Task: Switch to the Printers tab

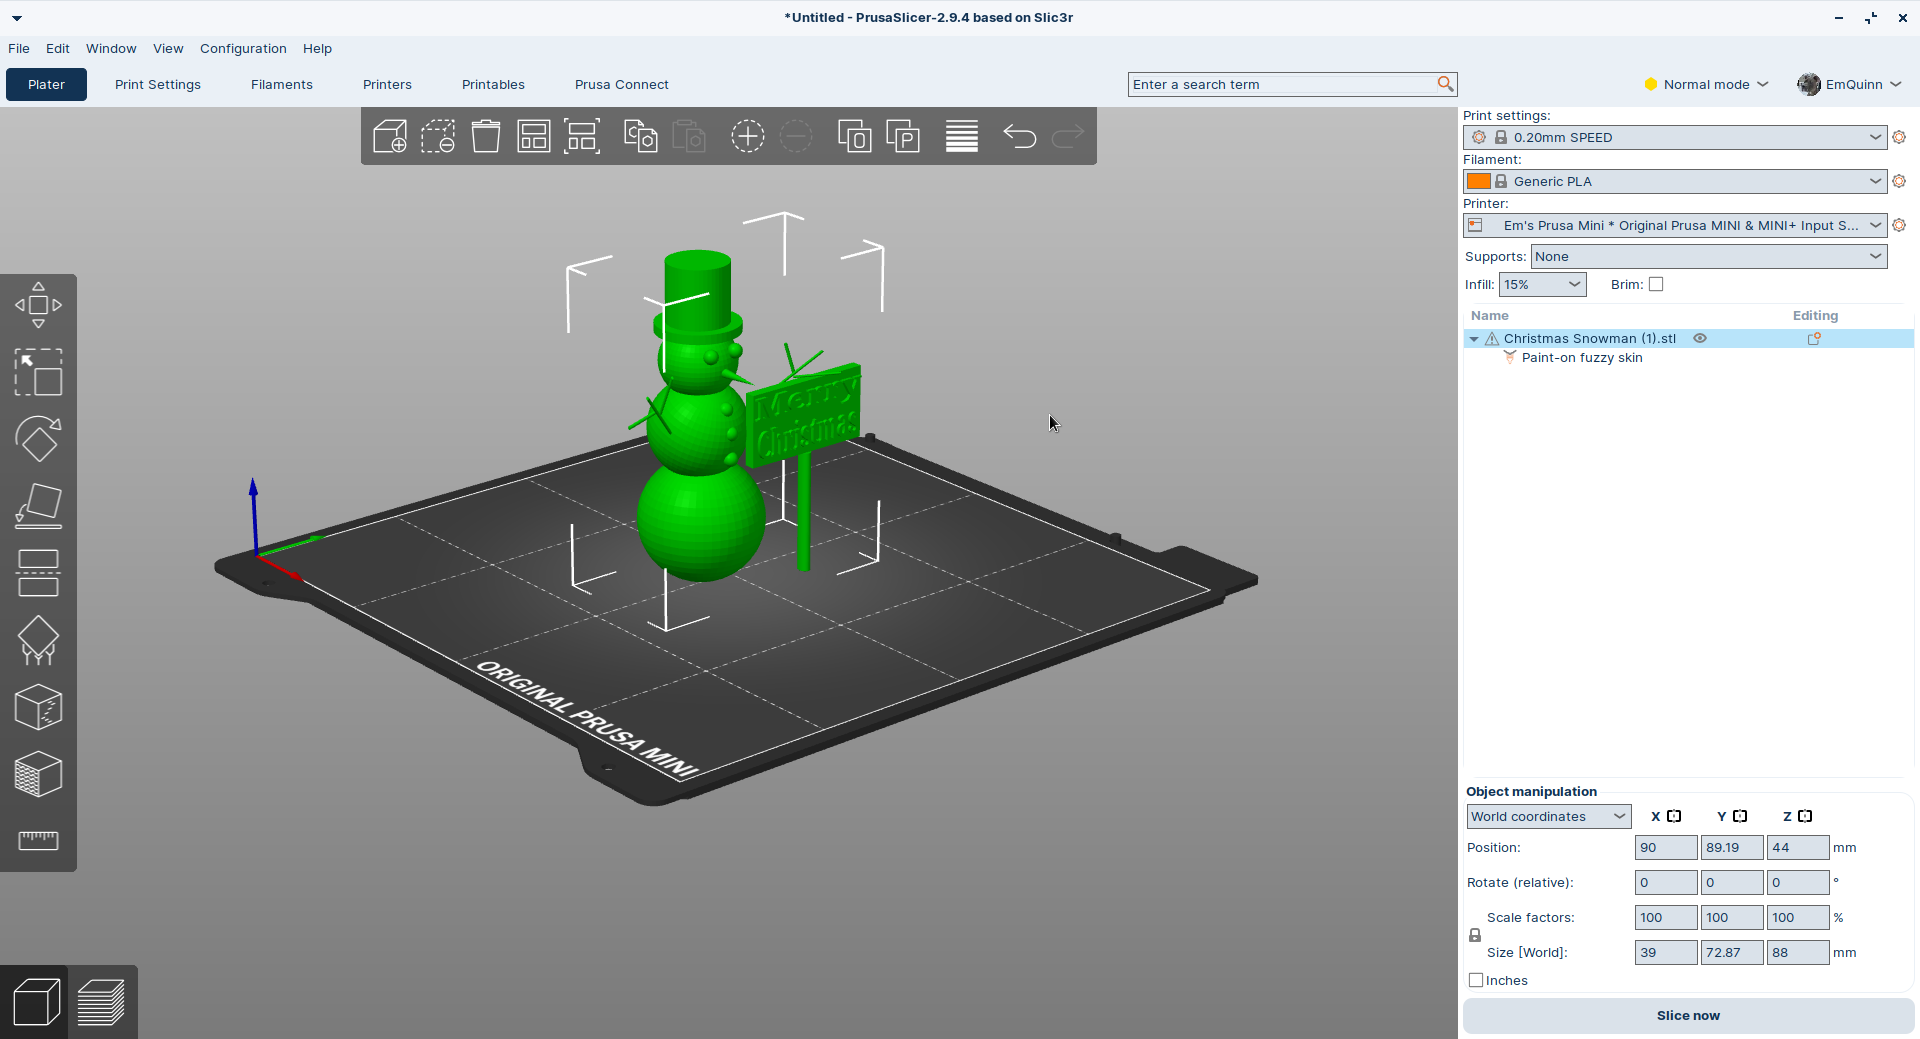Action: 387,84
